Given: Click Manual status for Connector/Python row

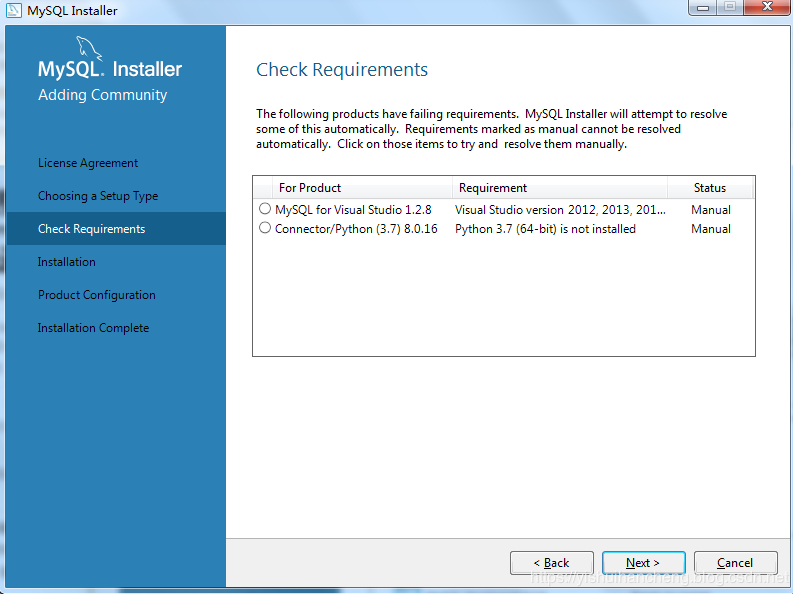Looking at the screenshot, I should [711, 229].
